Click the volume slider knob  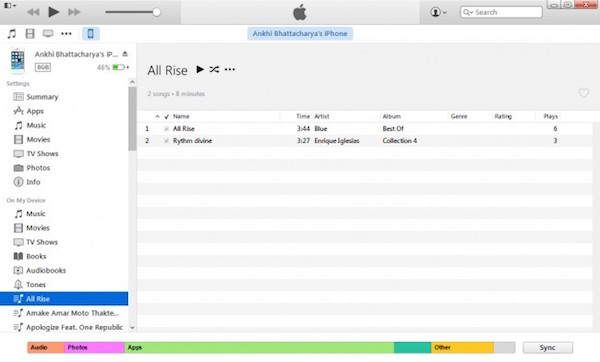point(157,12)
